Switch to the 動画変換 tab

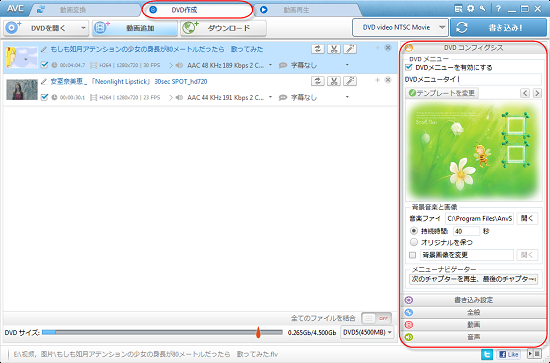(84, 10)
